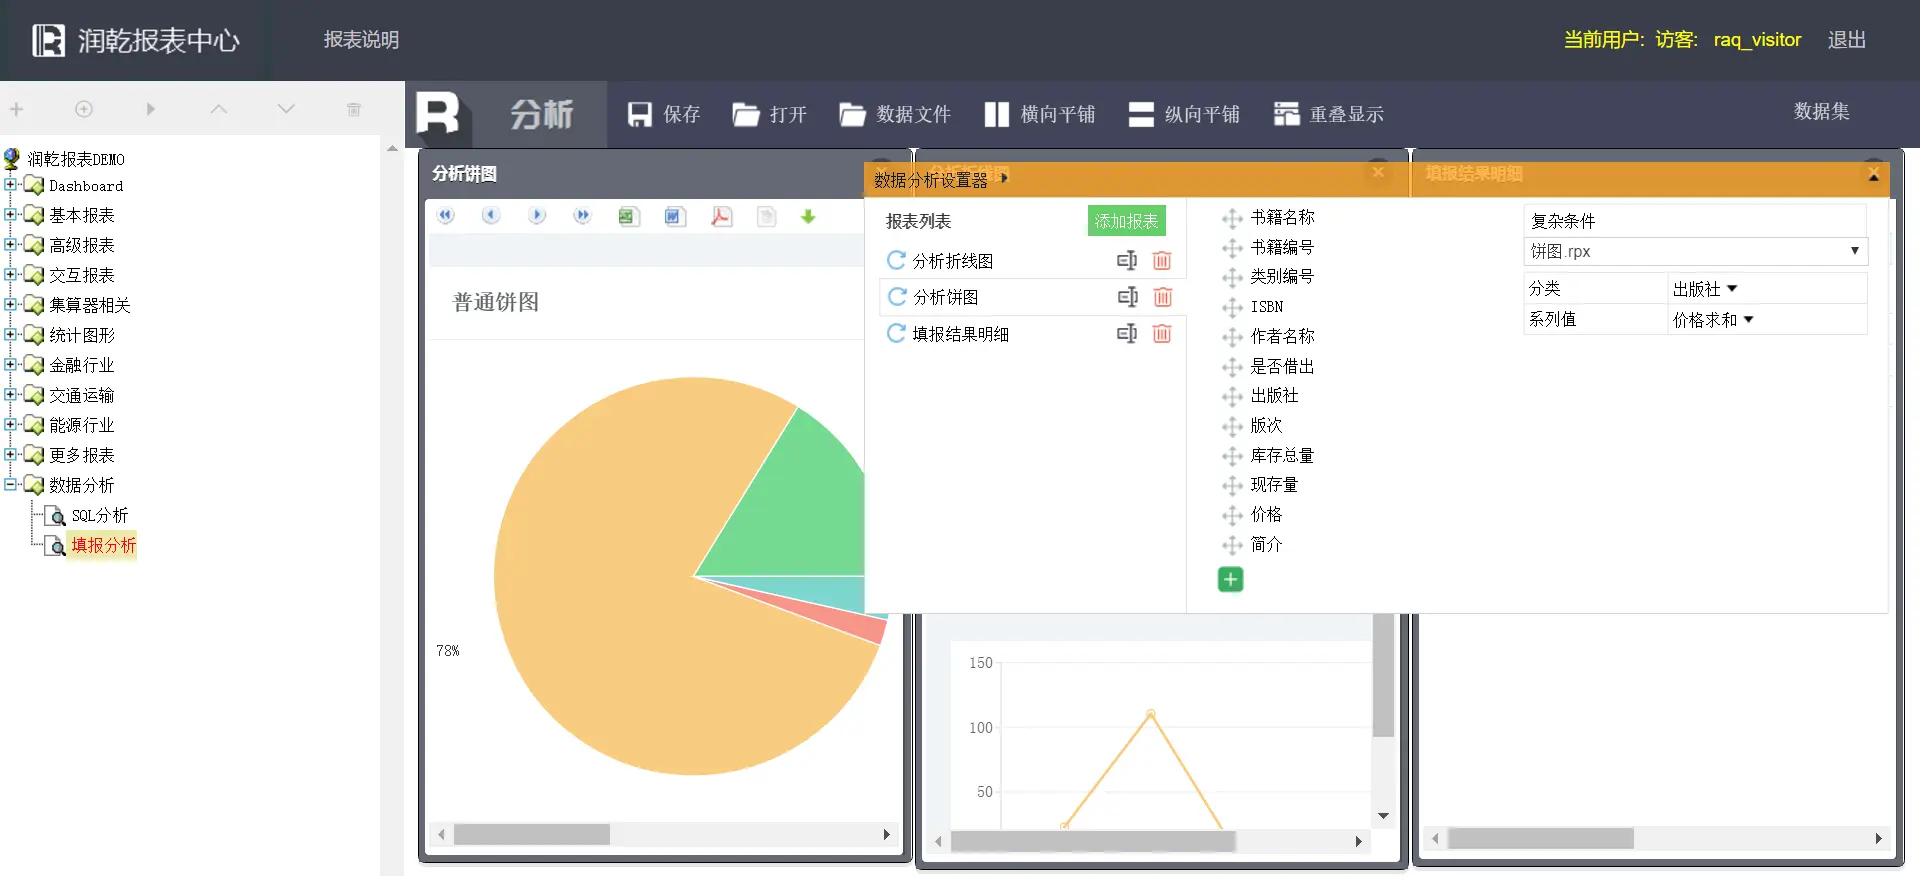This screenshot has width=1920, height=876.
Task: Expand the 基本报表 folder
Action: (x=10, y=214)
